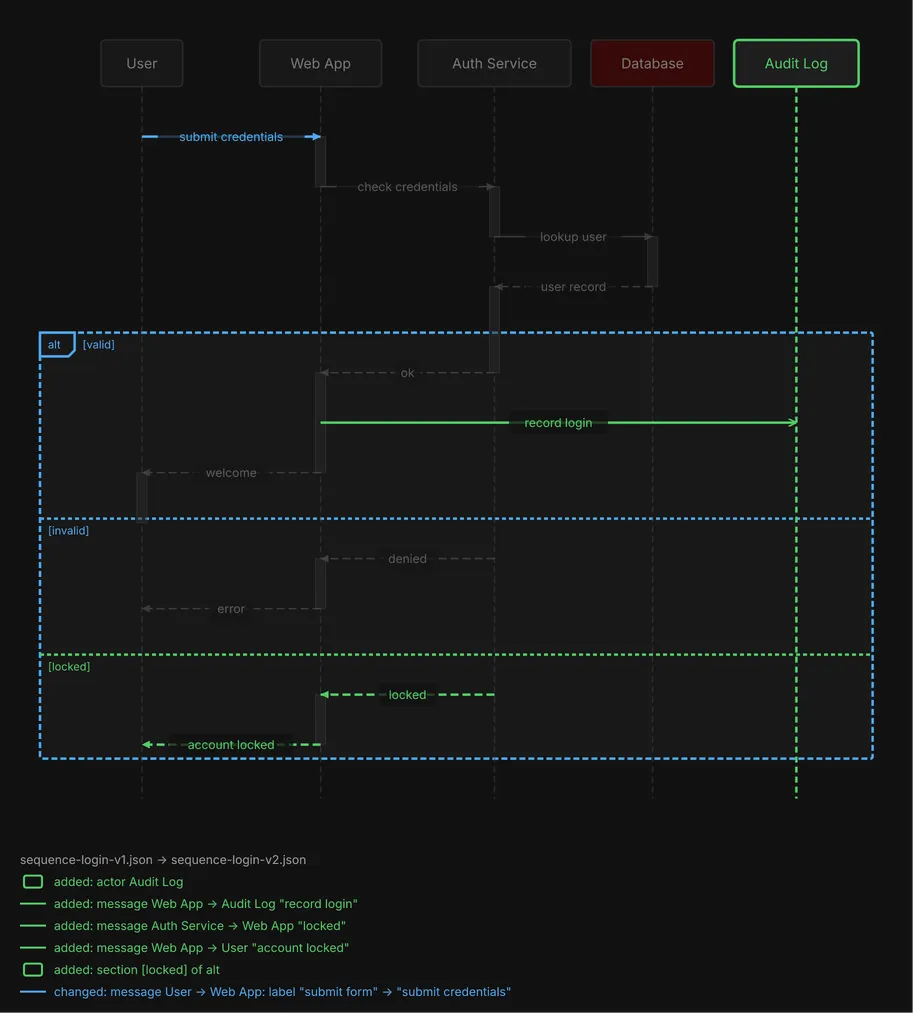Viewport: 913px width, 1013px height.
Task: Click the green "record login" message label
Action: [x=558, y=423]
